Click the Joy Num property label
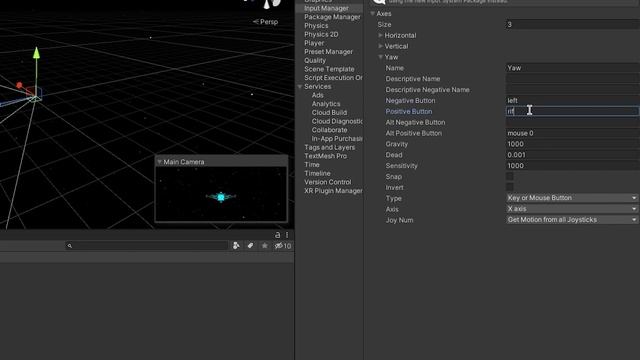The height and width of the screenshot is (360, 640). click(399, 220)
